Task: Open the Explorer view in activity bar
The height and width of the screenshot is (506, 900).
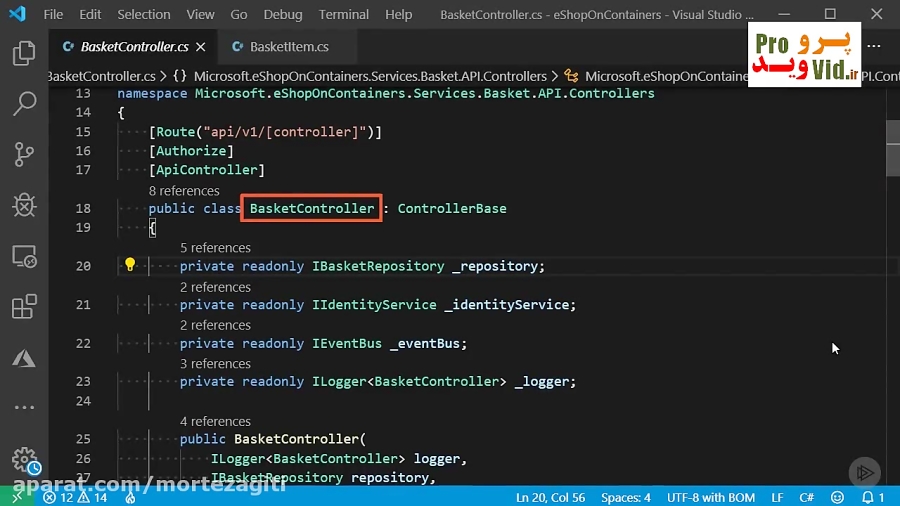Action: tap(24, 53)
